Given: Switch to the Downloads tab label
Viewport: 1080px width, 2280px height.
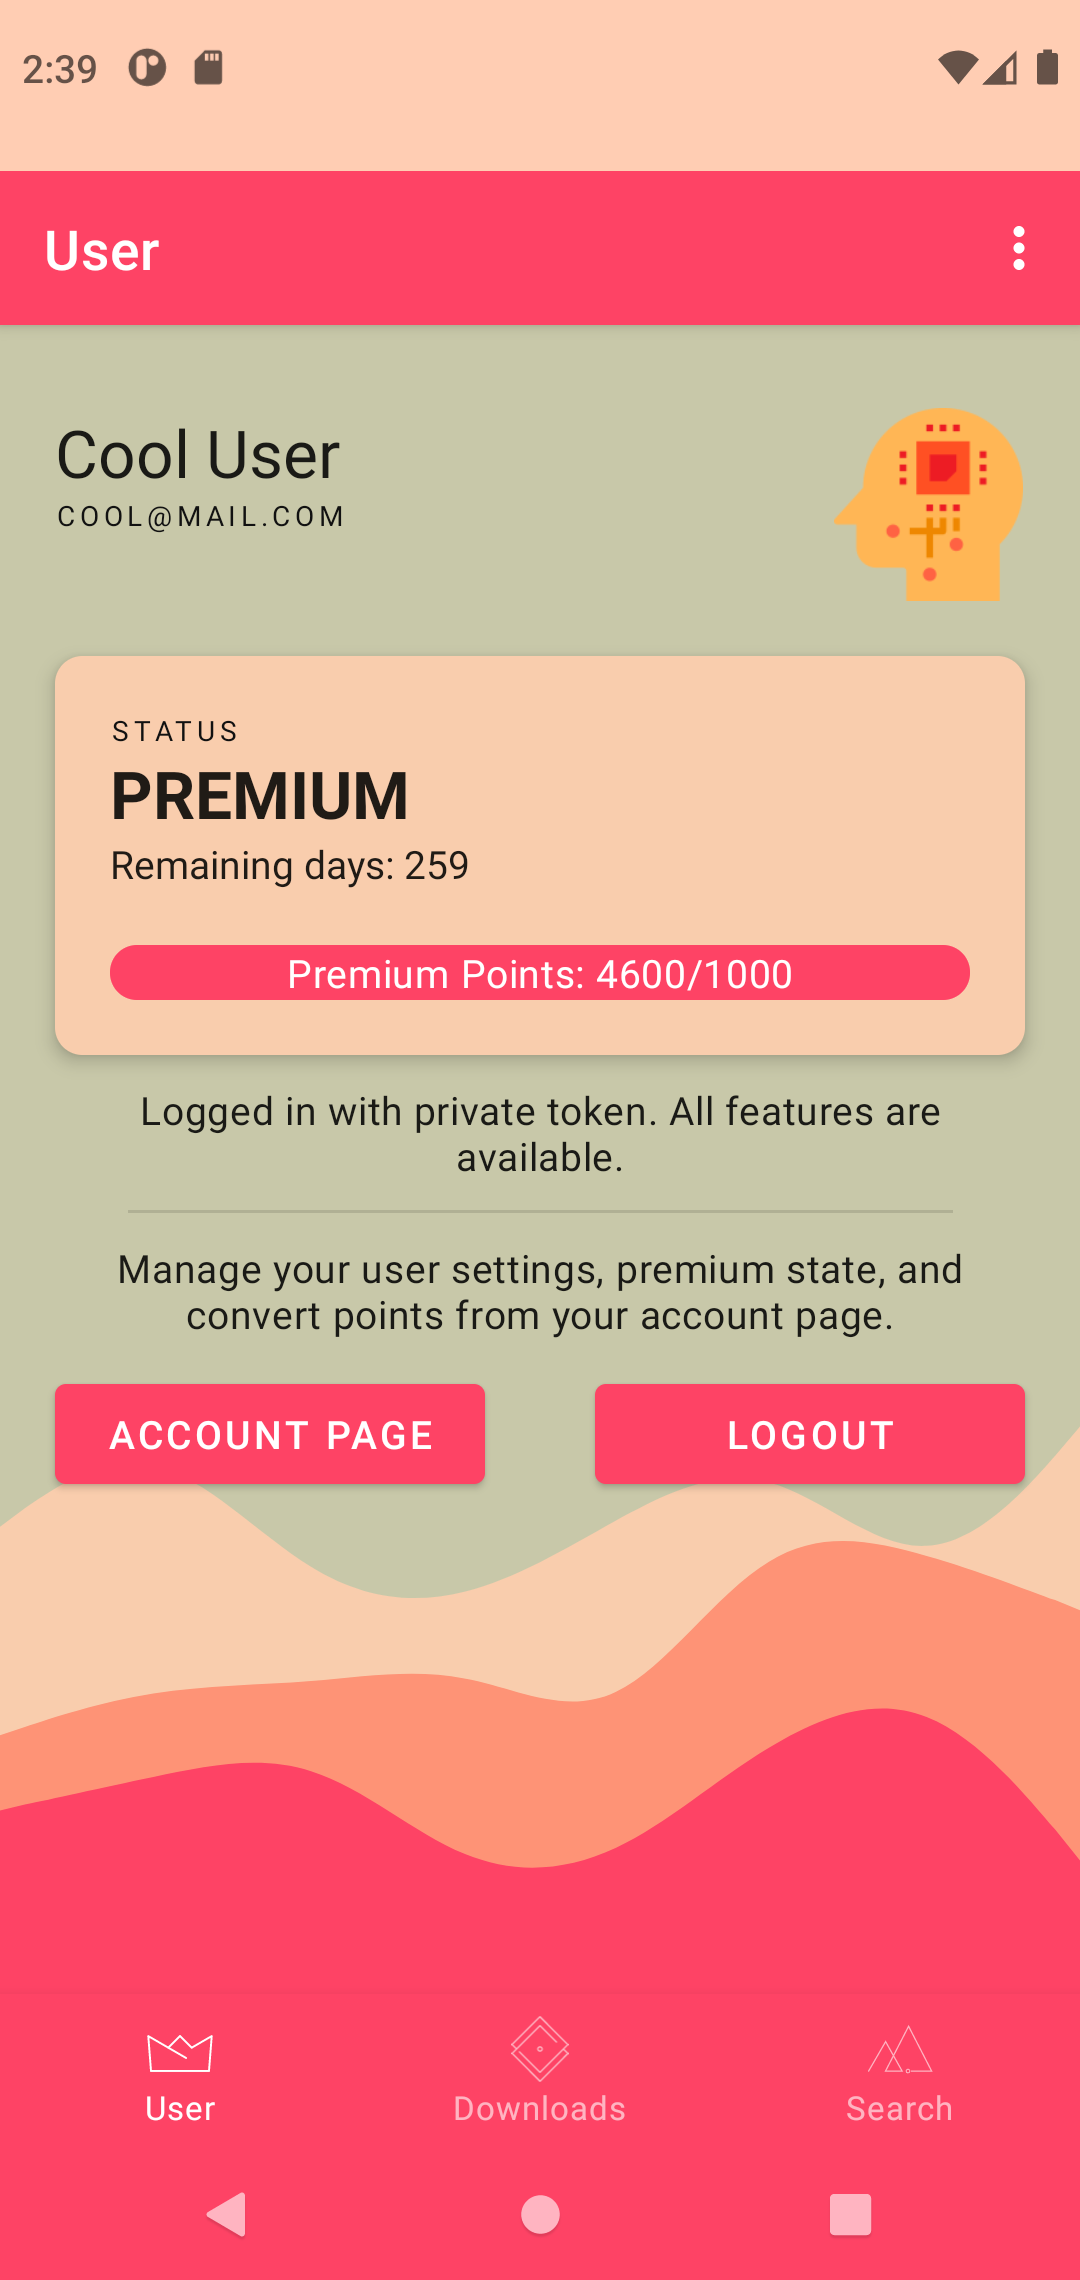Looking at the screenshot, I should [x=540, y=2108].
